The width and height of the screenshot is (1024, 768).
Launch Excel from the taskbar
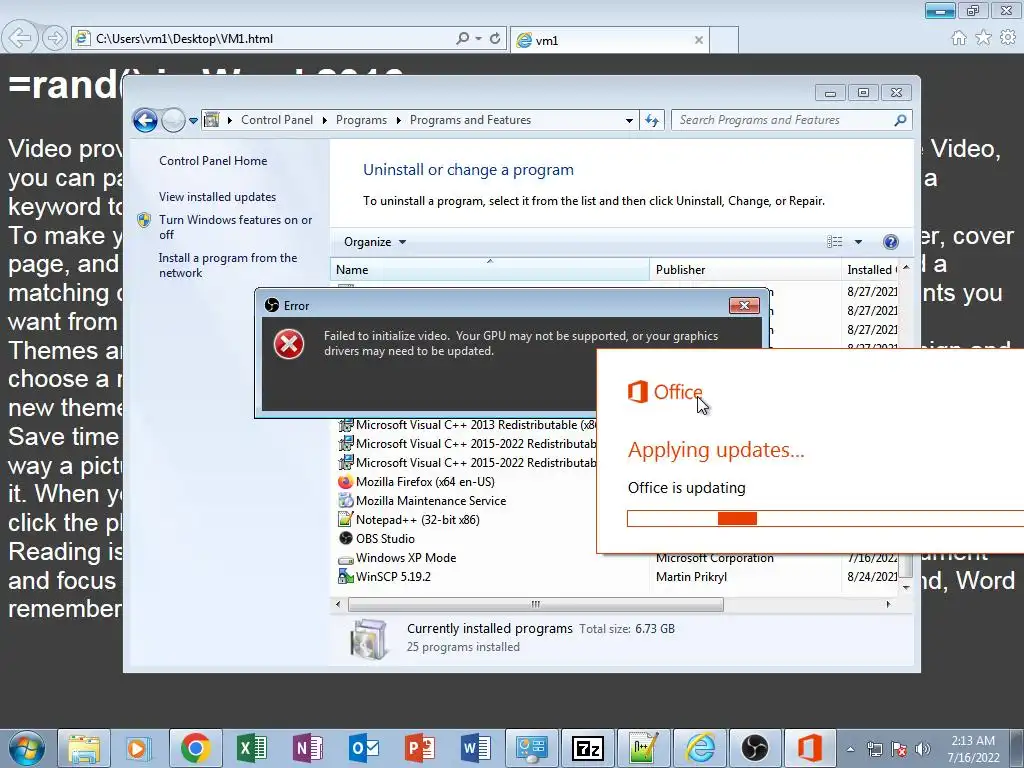coord(251,748)
